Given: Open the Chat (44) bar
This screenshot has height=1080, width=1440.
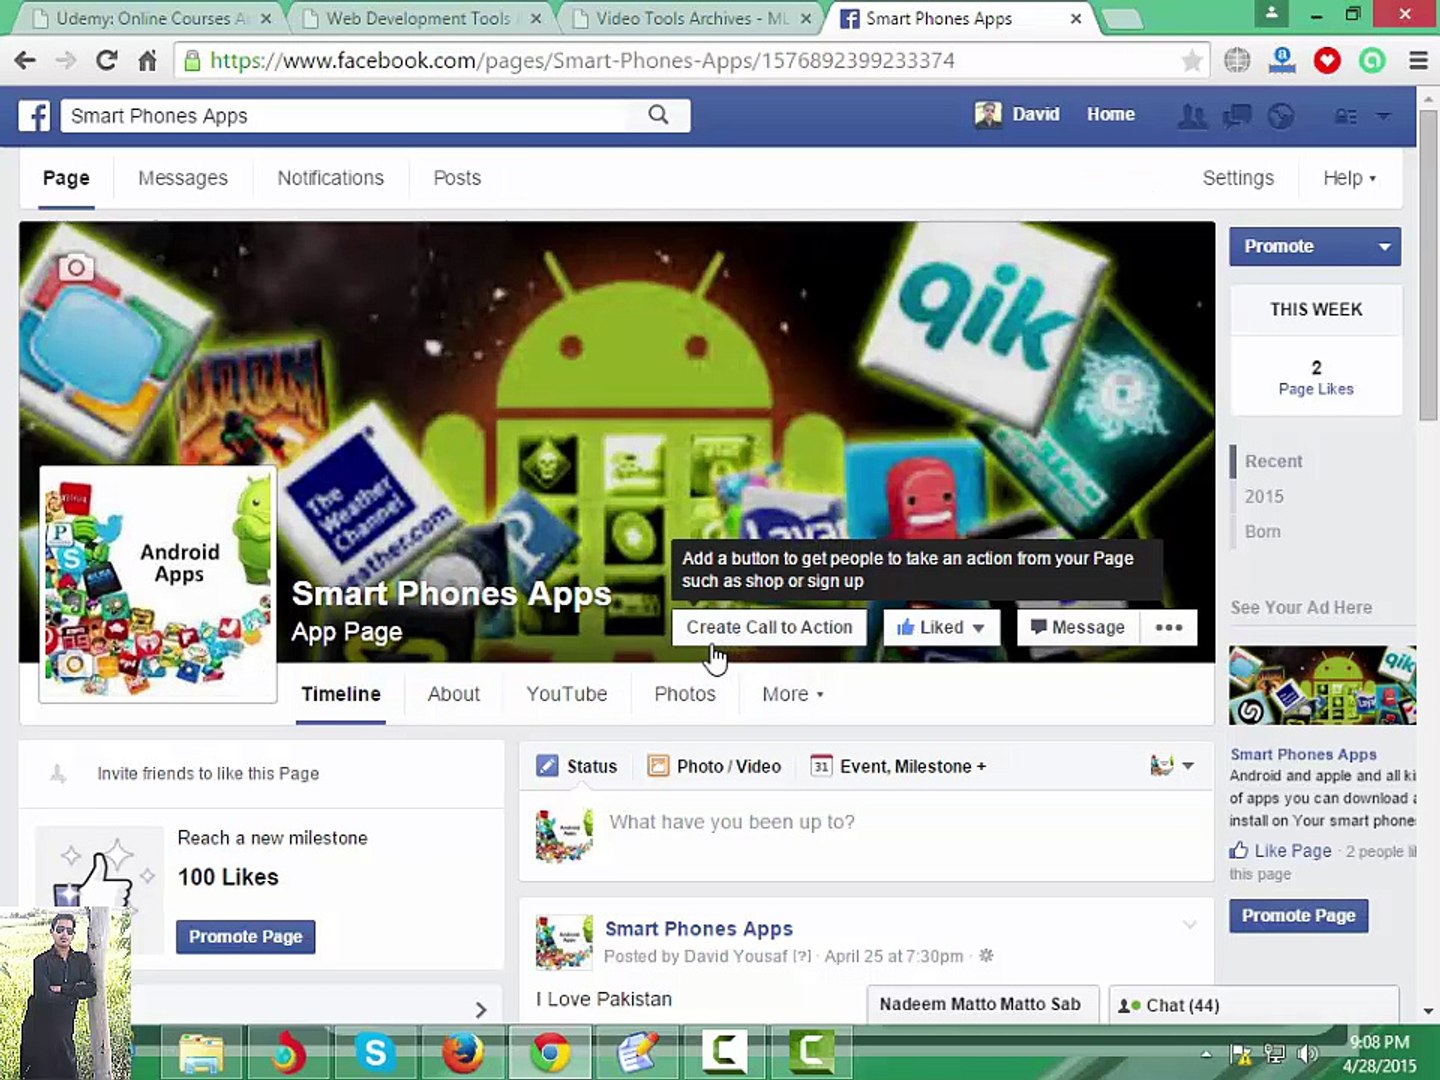Looking at the screenshot, I should pyautogui.click(x=1253, y=1005).
